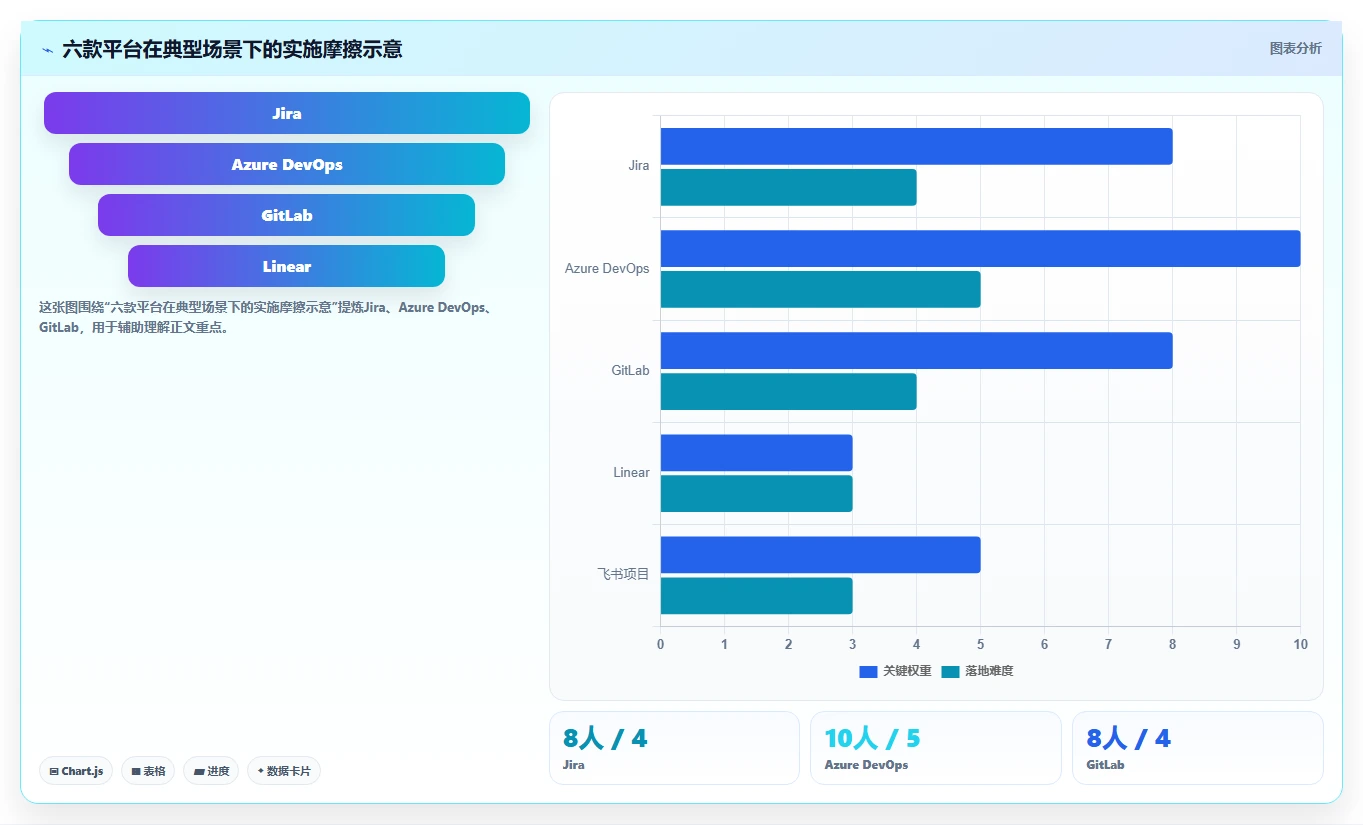Image resolution: width=1363 pixels, height=825 pixels.
Task: Click the Jira y-axis label
Action: [638, 166]
